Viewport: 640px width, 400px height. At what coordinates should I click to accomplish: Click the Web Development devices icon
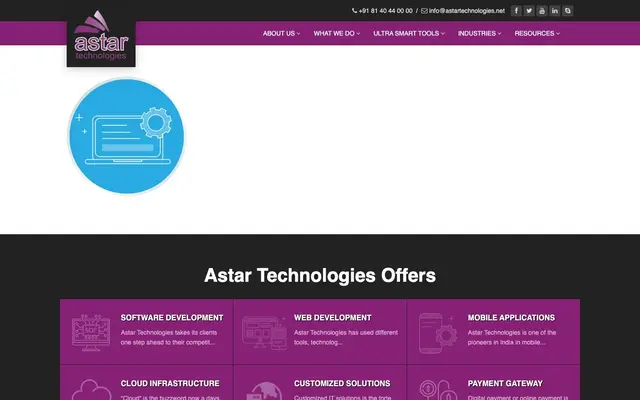coord(264,332)
